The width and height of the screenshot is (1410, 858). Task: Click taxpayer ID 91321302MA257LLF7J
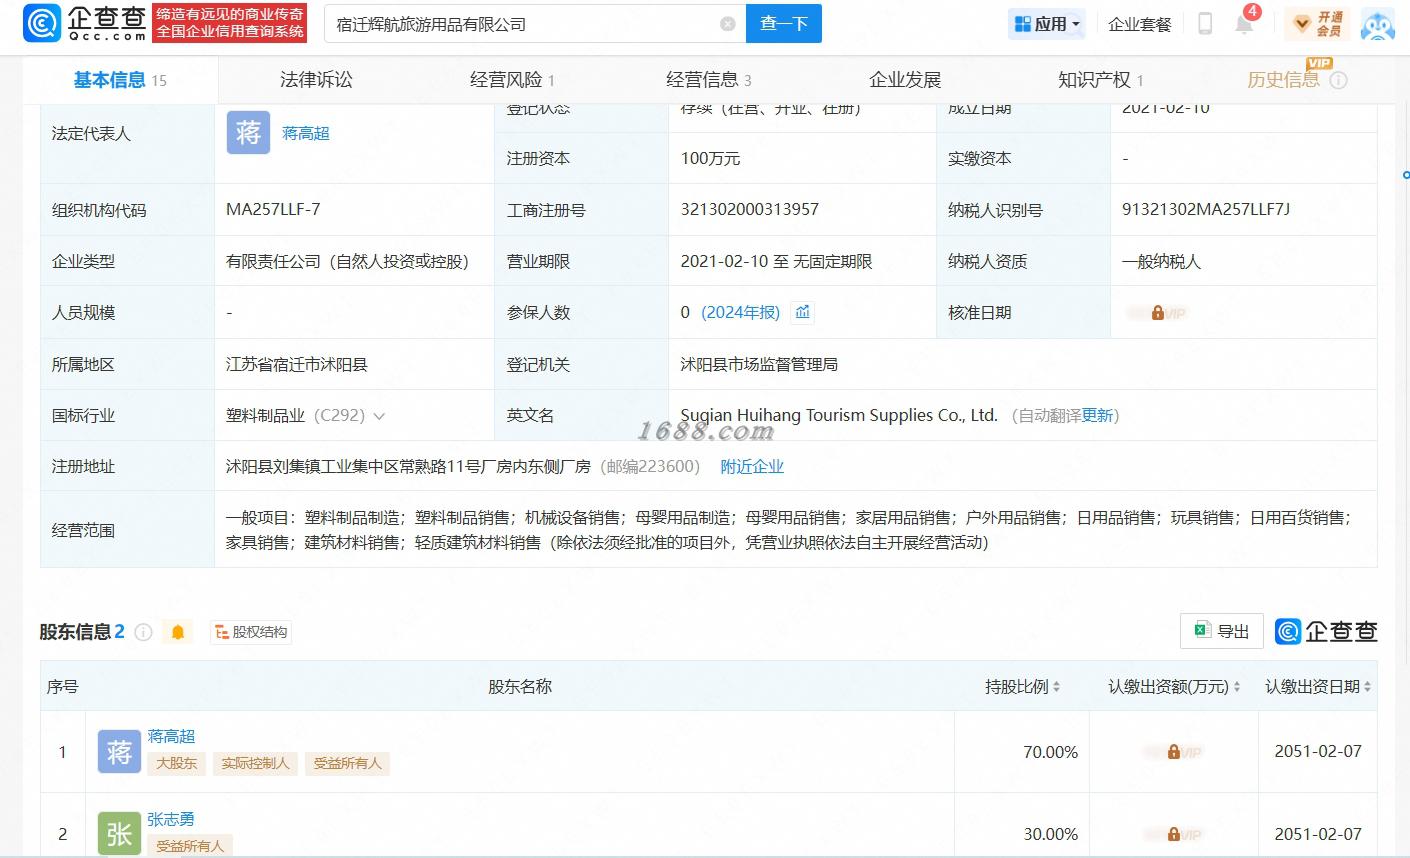[x=1206, y=209]
